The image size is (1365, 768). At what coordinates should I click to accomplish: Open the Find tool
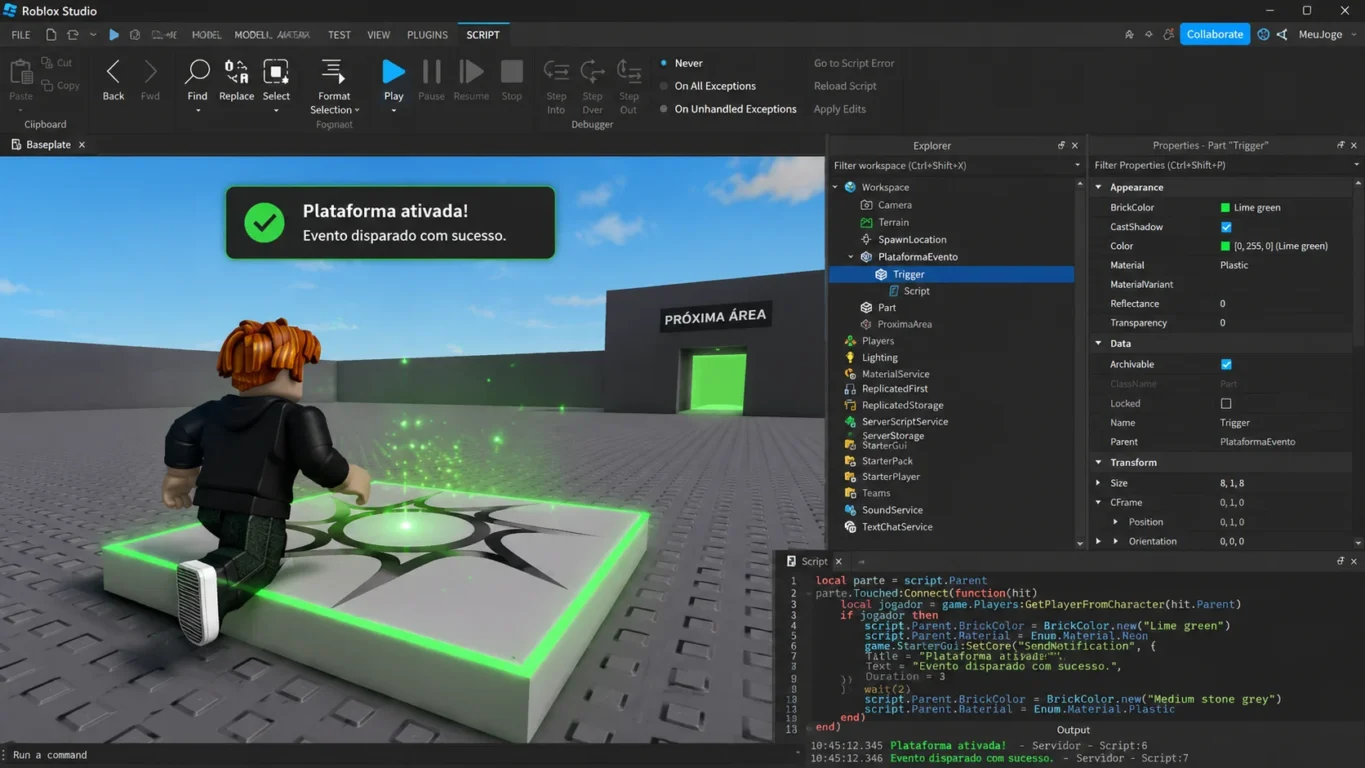click(197, 71)
